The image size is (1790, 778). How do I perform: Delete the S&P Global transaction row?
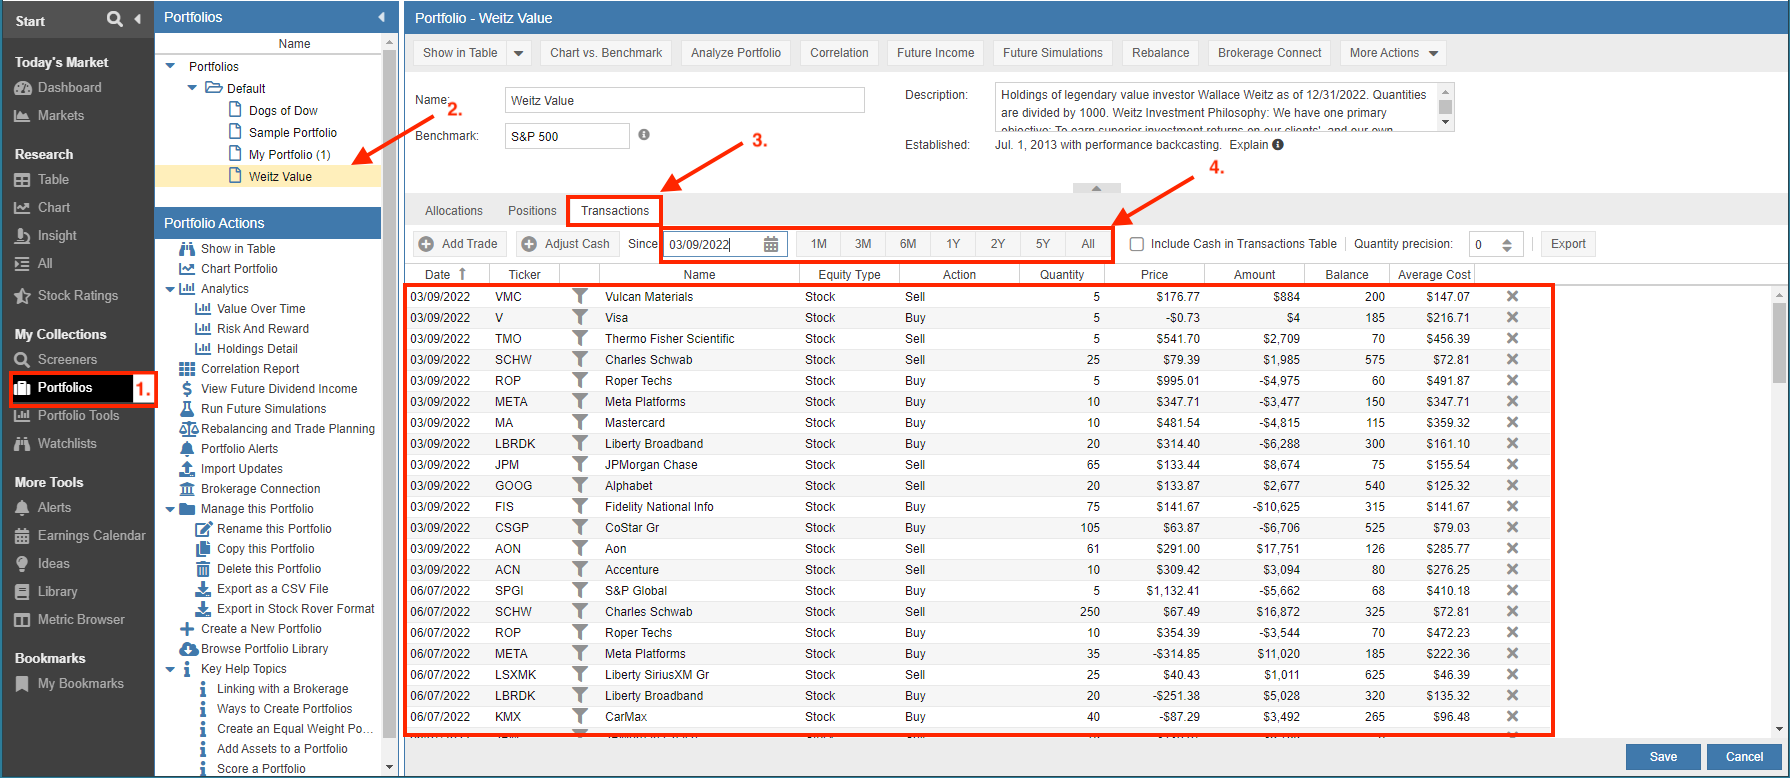click(1512, 590)
